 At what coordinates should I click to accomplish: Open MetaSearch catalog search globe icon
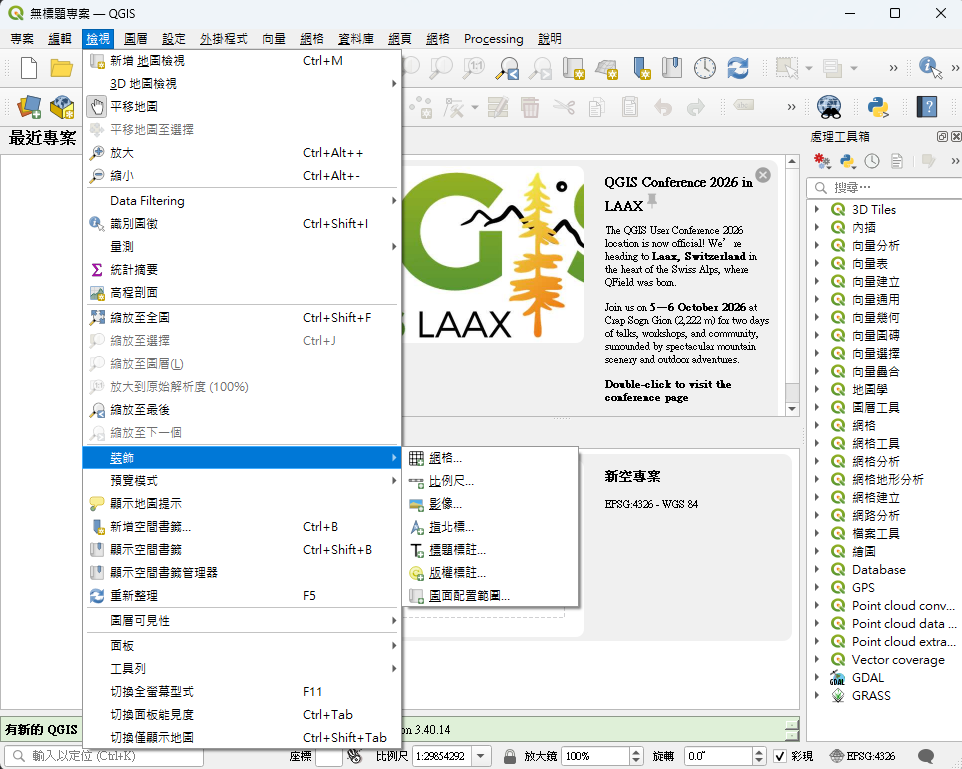pyautogui.click(x=830, y=107)
